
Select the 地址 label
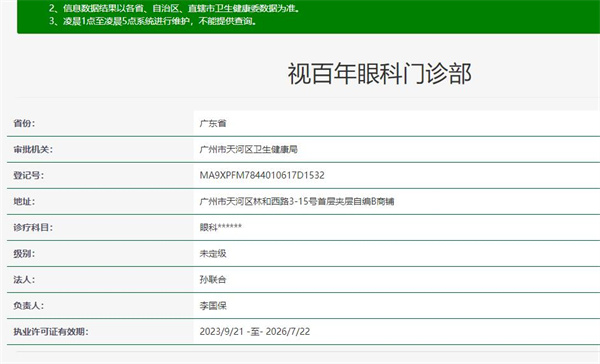tap(24, 201)
